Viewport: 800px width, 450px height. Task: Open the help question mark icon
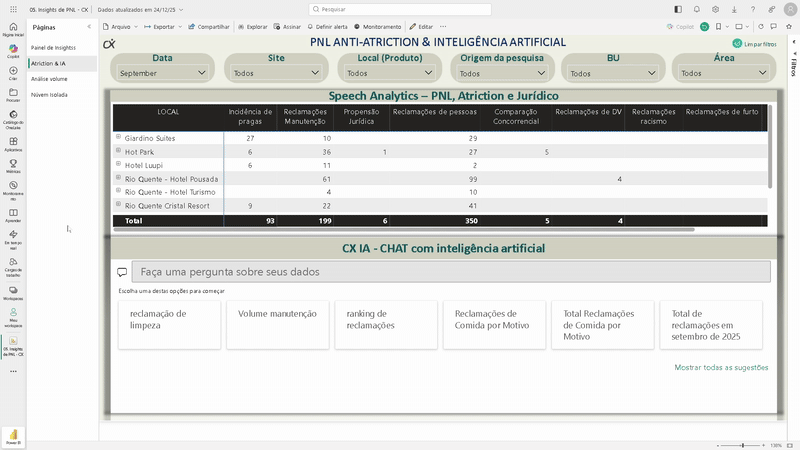click(753, 9)
